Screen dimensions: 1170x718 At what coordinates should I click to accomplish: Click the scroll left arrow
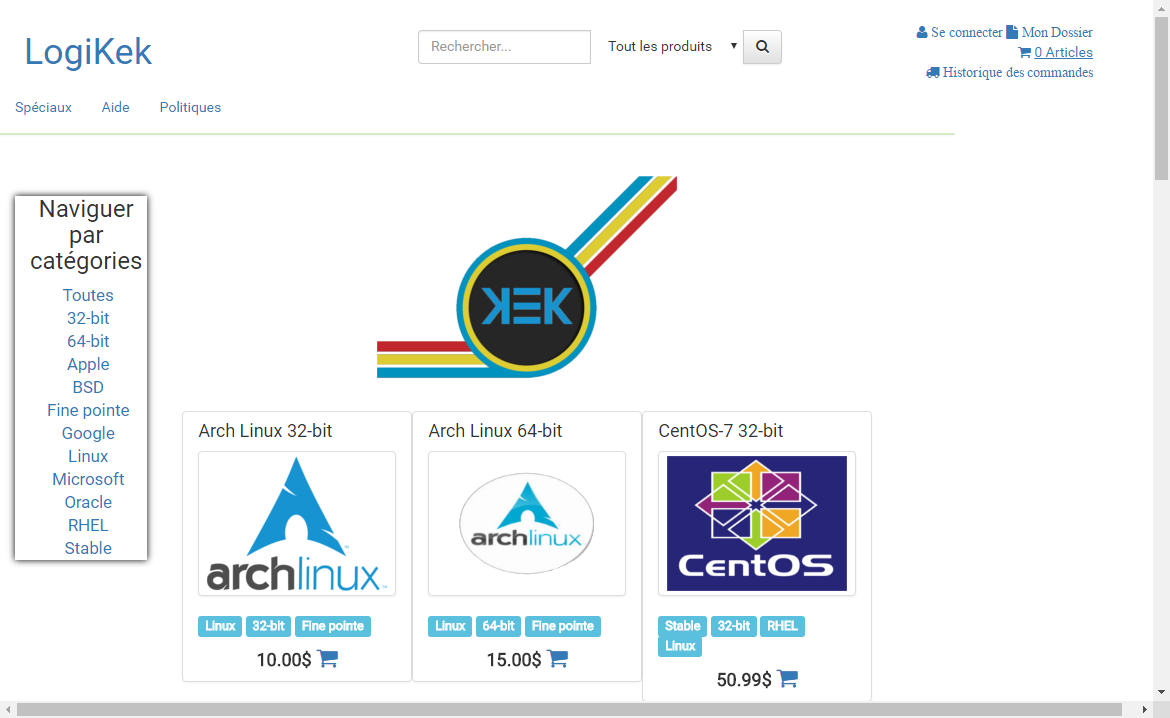[x=8, y=709]
